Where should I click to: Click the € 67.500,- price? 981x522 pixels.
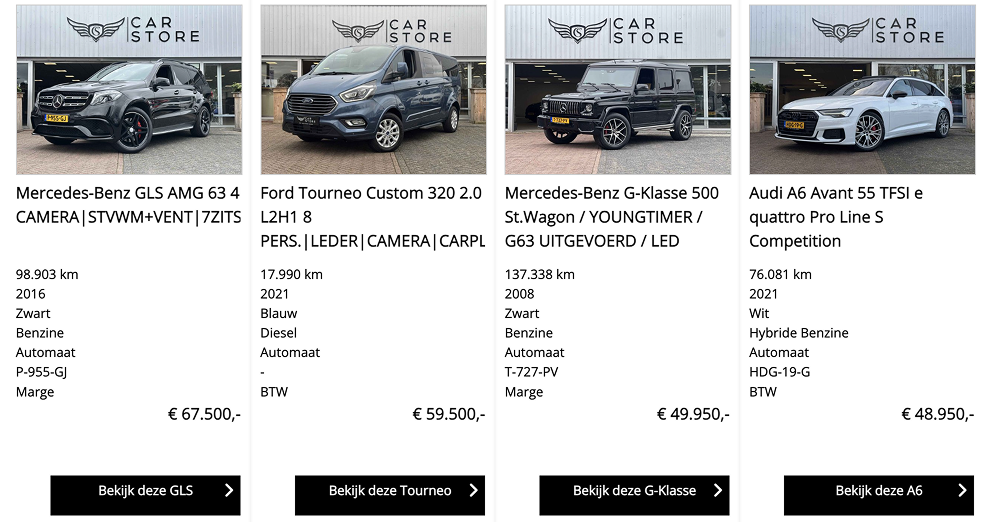(x=204, y=414)
